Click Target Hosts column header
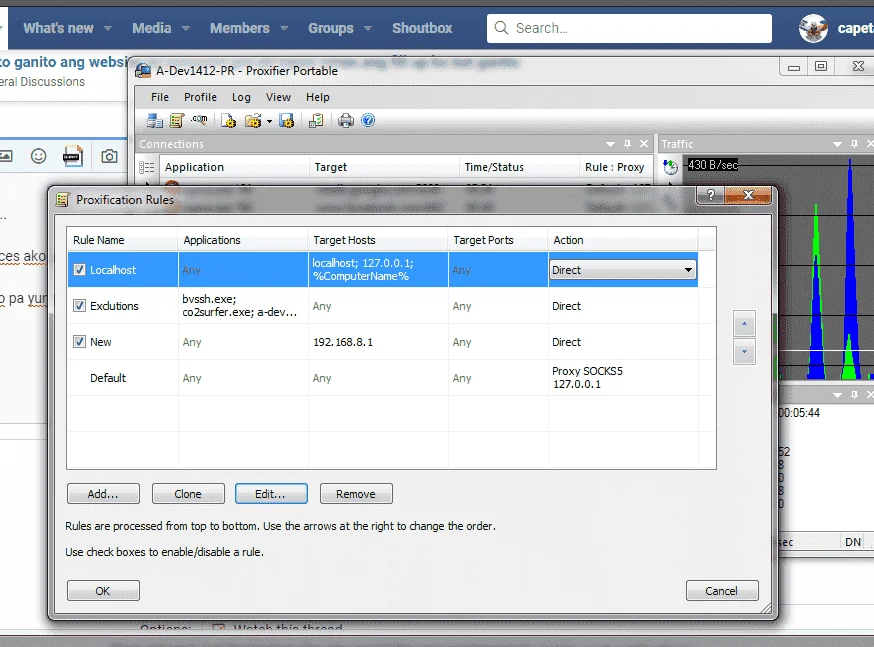 coord(378,240)
